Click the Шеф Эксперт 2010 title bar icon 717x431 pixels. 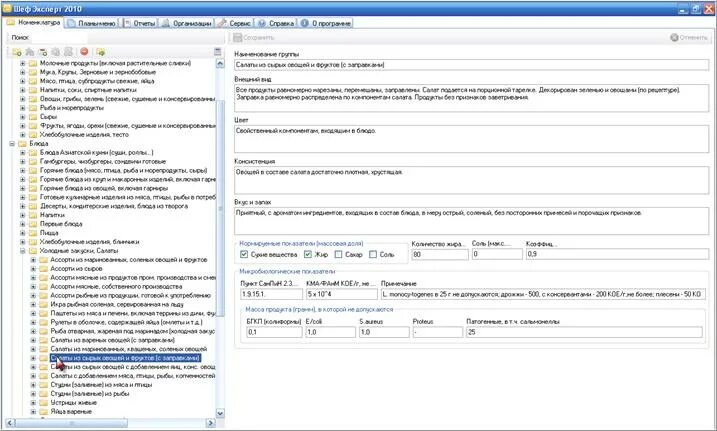click(x=7, y=8)
